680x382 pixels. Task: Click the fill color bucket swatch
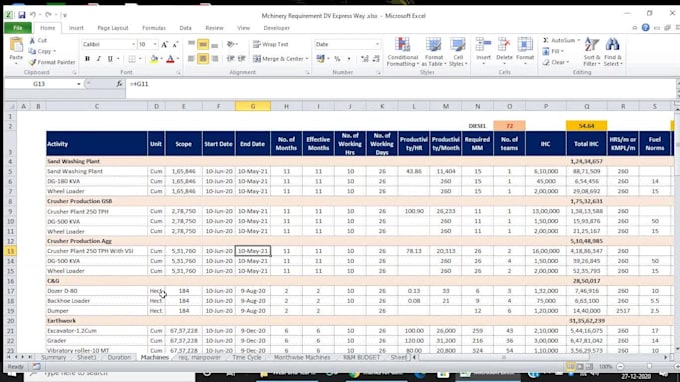coord(154,59)
